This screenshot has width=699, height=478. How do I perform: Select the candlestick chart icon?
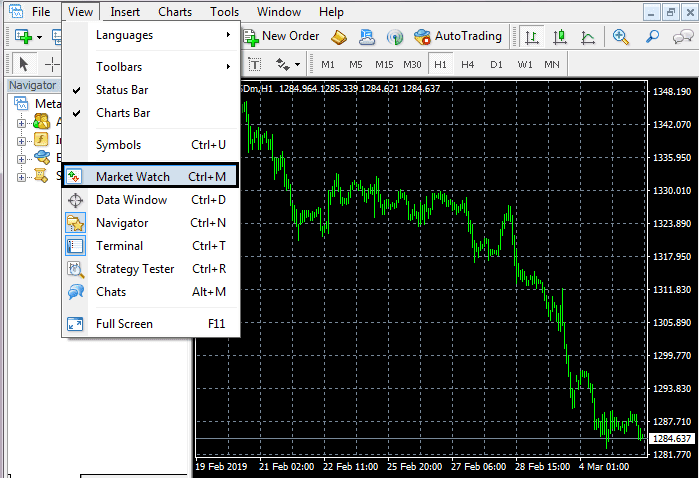[559, 37]
